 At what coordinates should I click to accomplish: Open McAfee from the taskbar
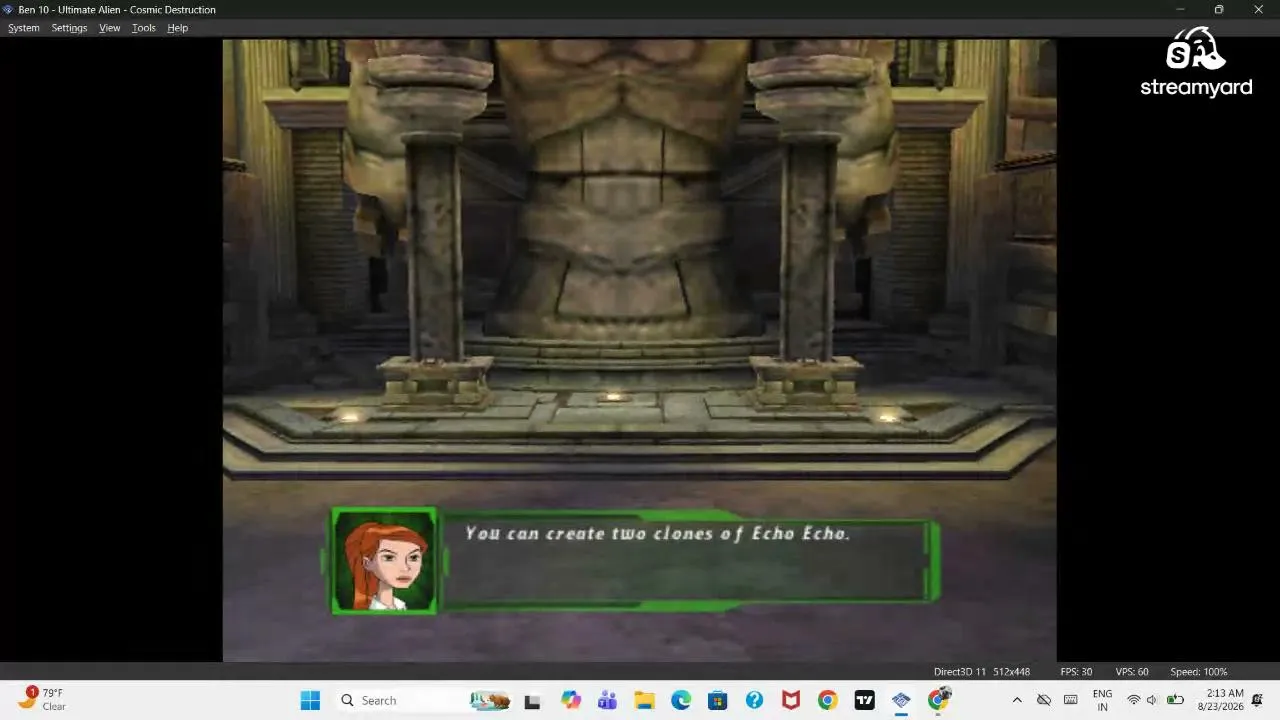coord(791,700)
